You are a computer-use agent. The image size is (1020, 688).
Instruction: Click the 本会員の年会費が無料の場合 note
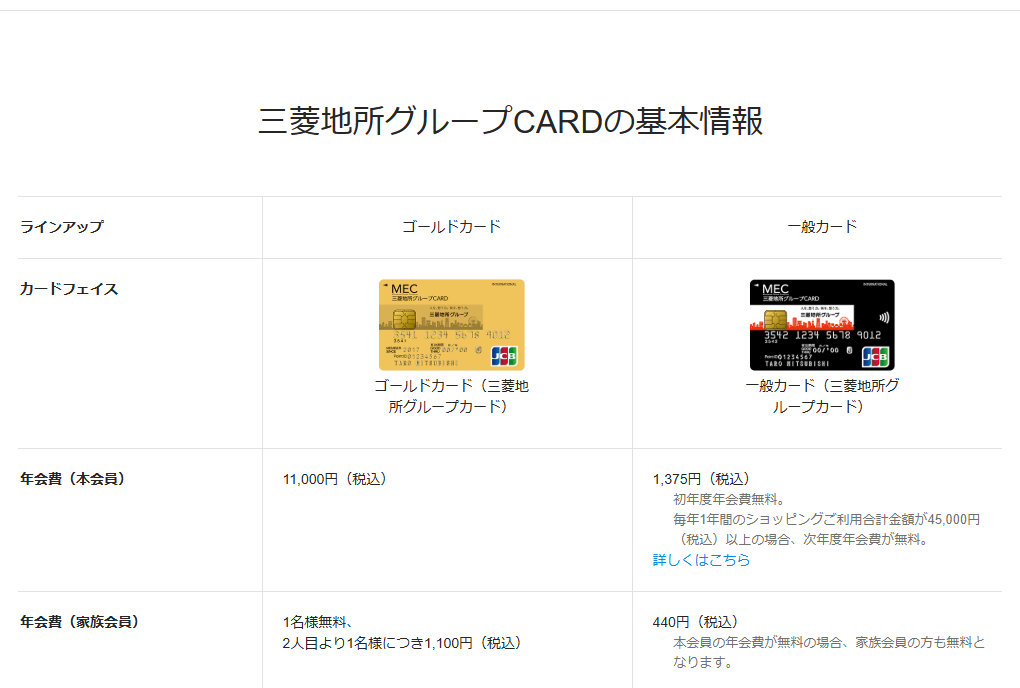click(x=829, y=652)
